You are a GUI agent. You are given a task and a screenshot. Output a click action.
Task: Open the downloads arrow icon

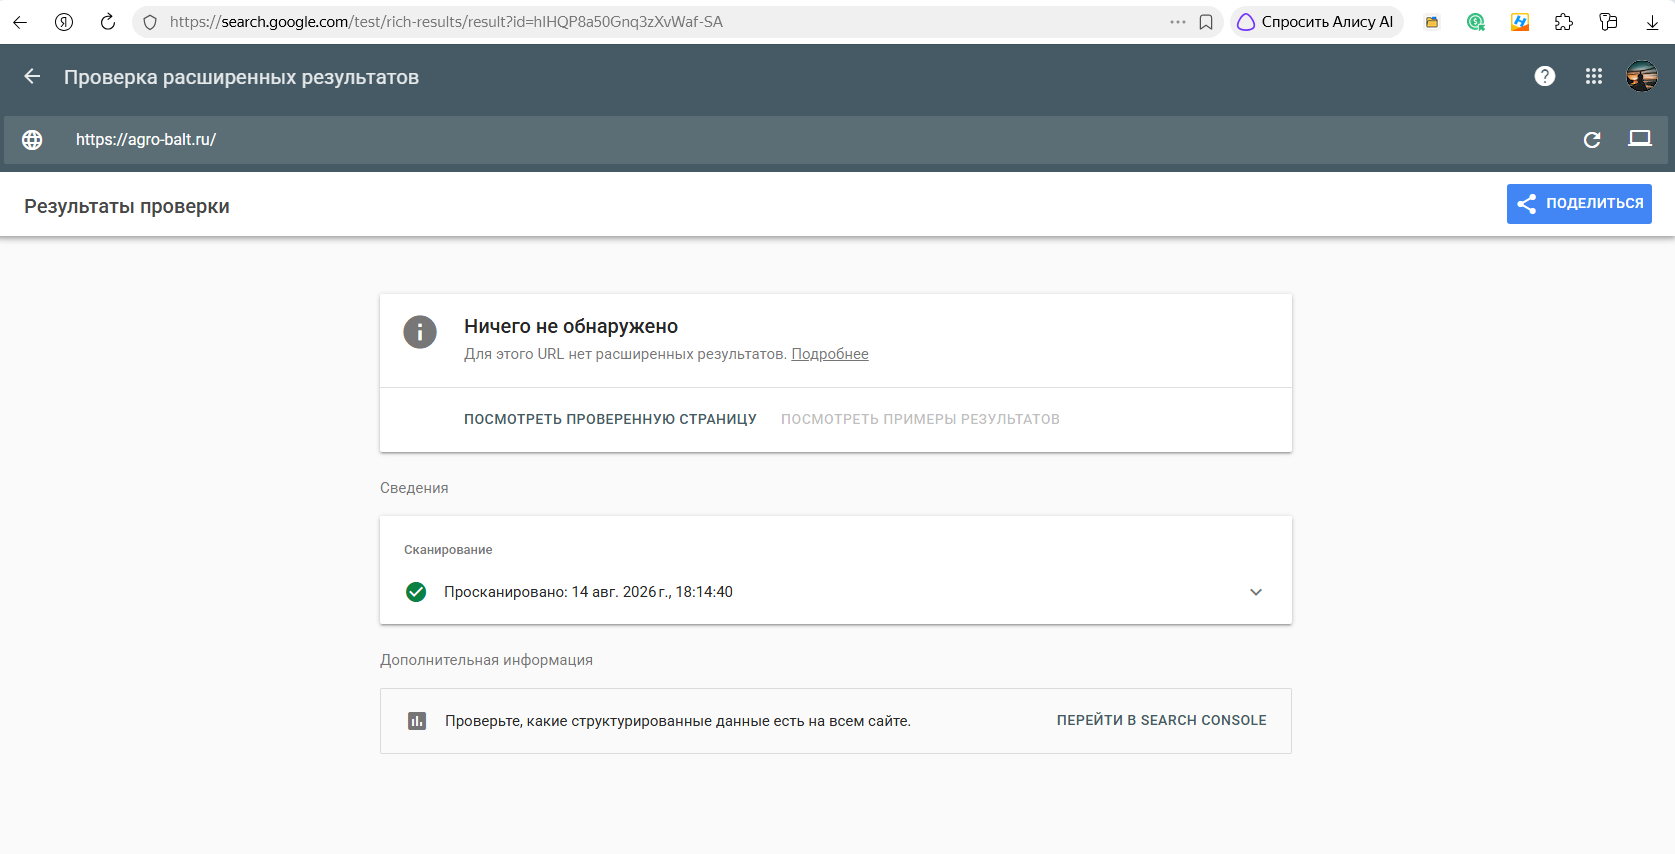[1652, 22]
